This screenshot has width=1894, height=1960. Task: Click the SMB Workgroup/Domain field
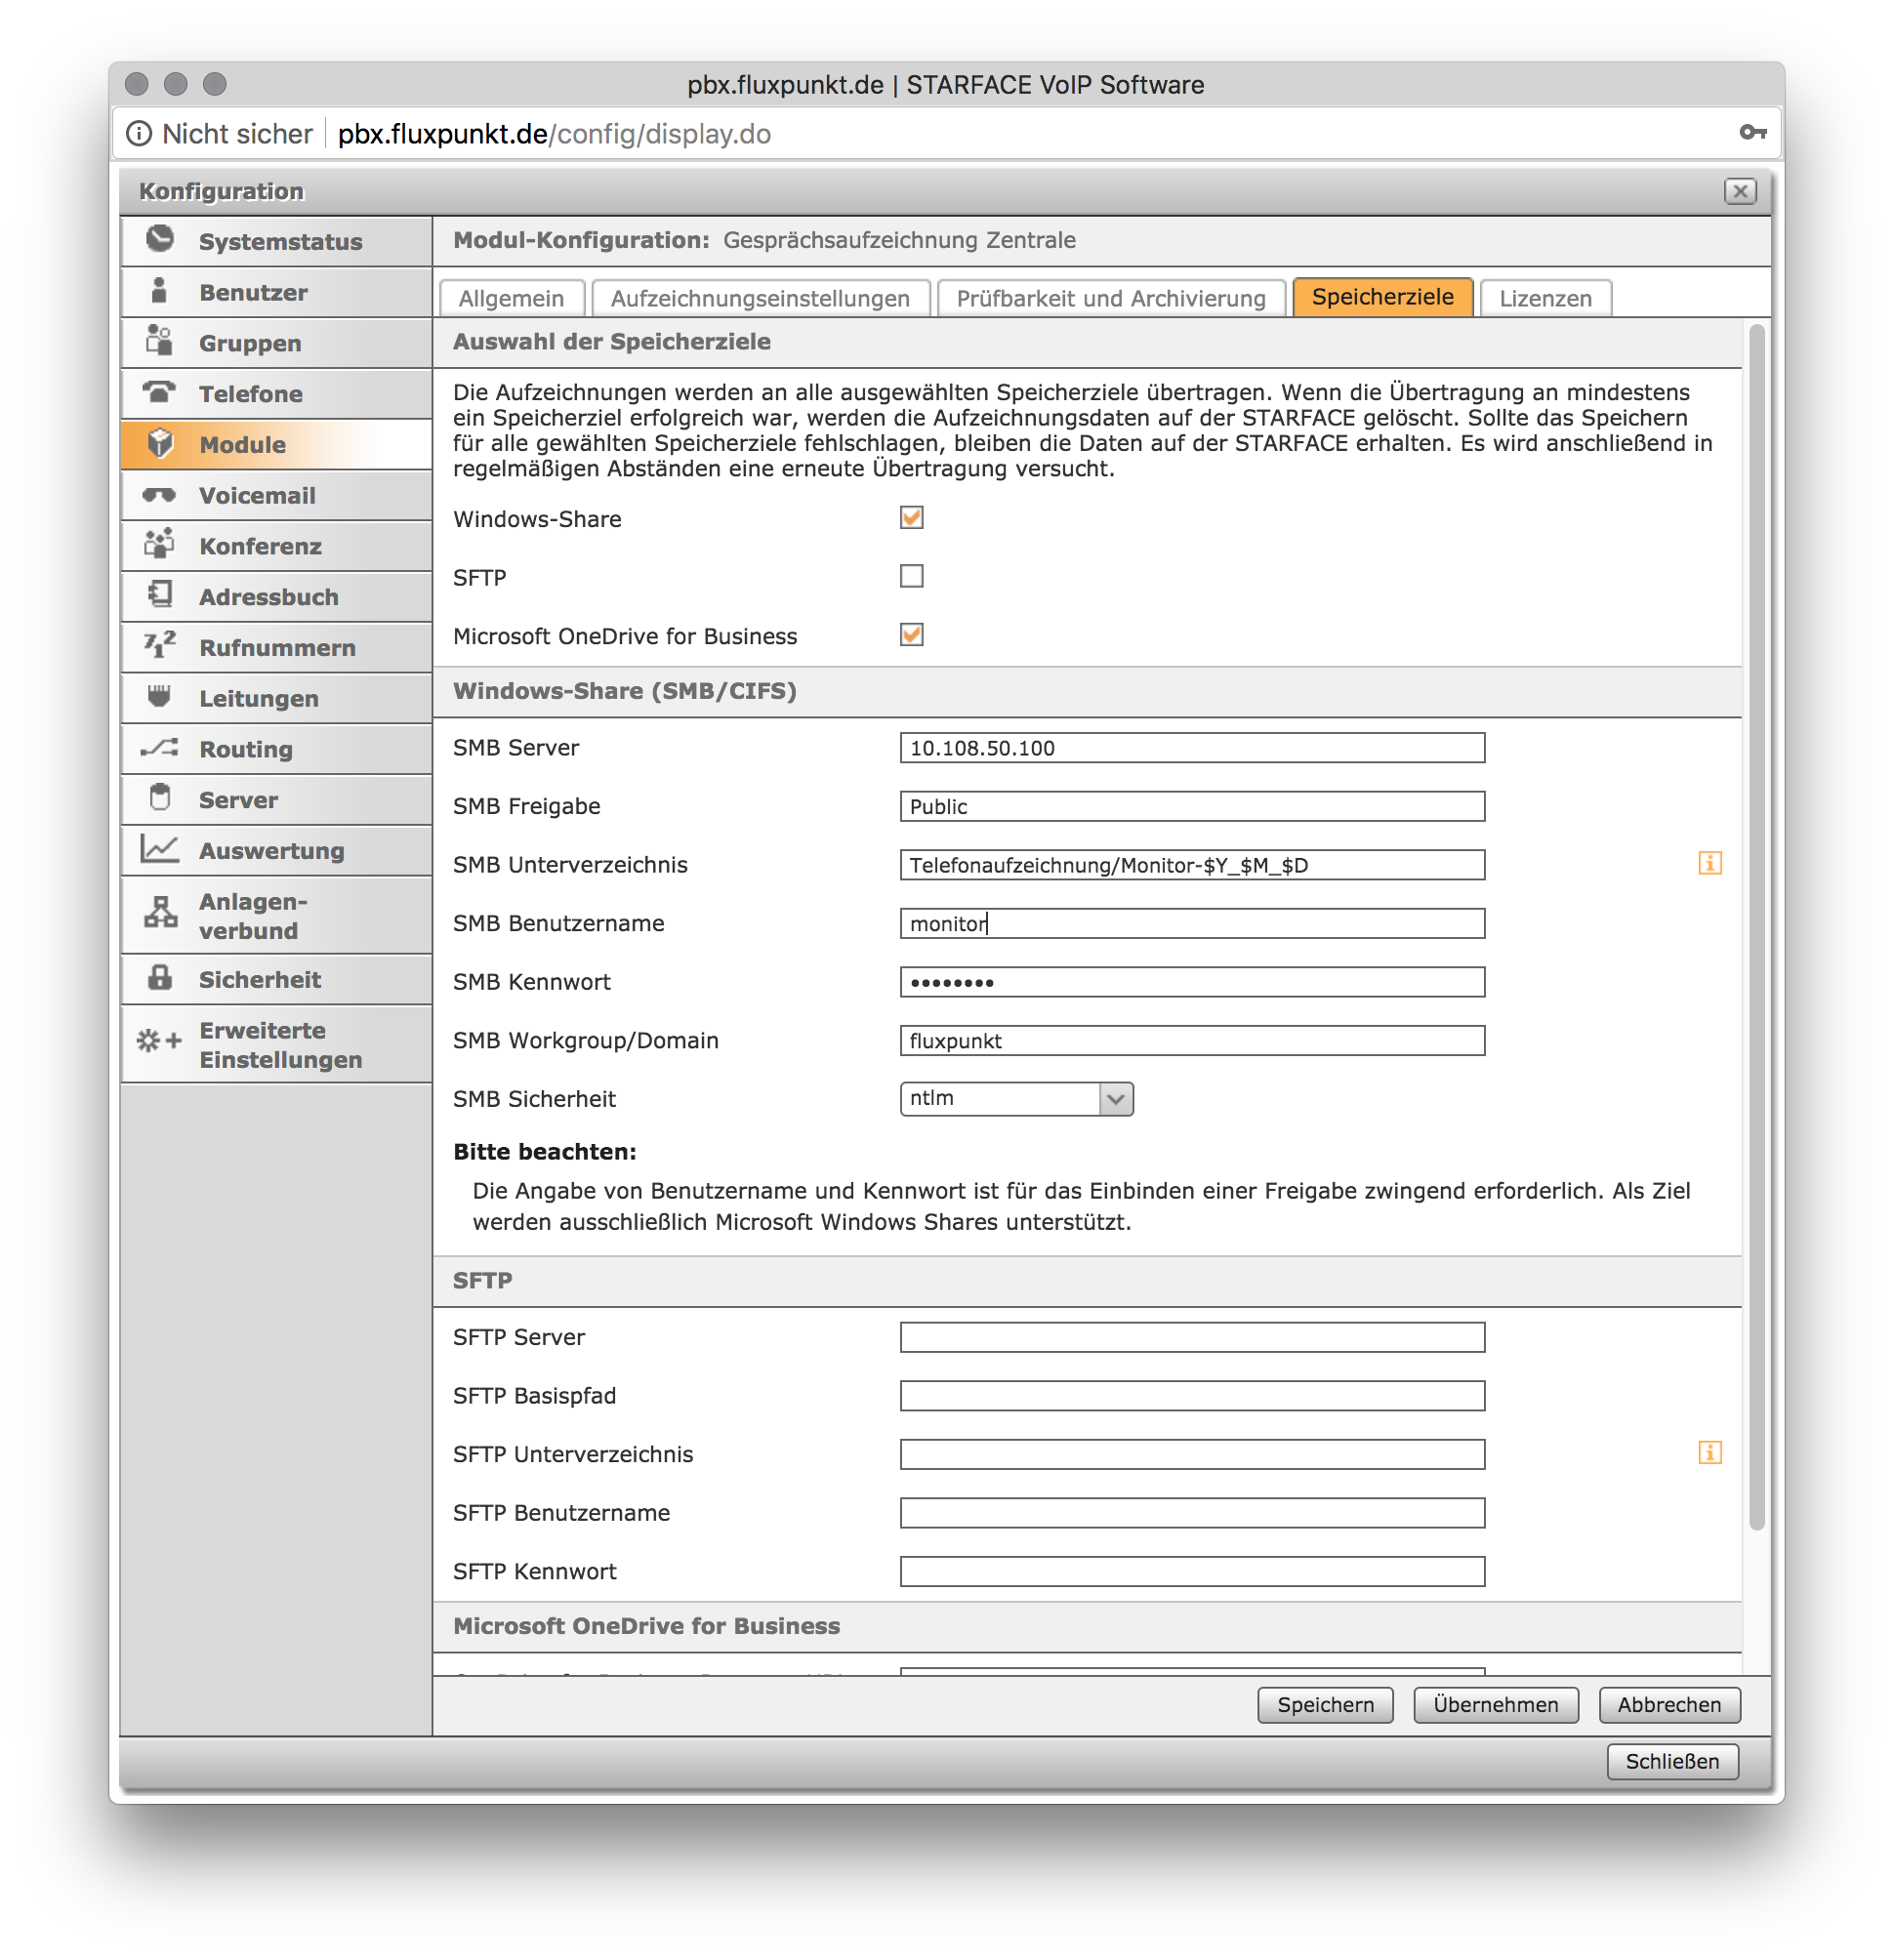click(x=1193, y=1041)
